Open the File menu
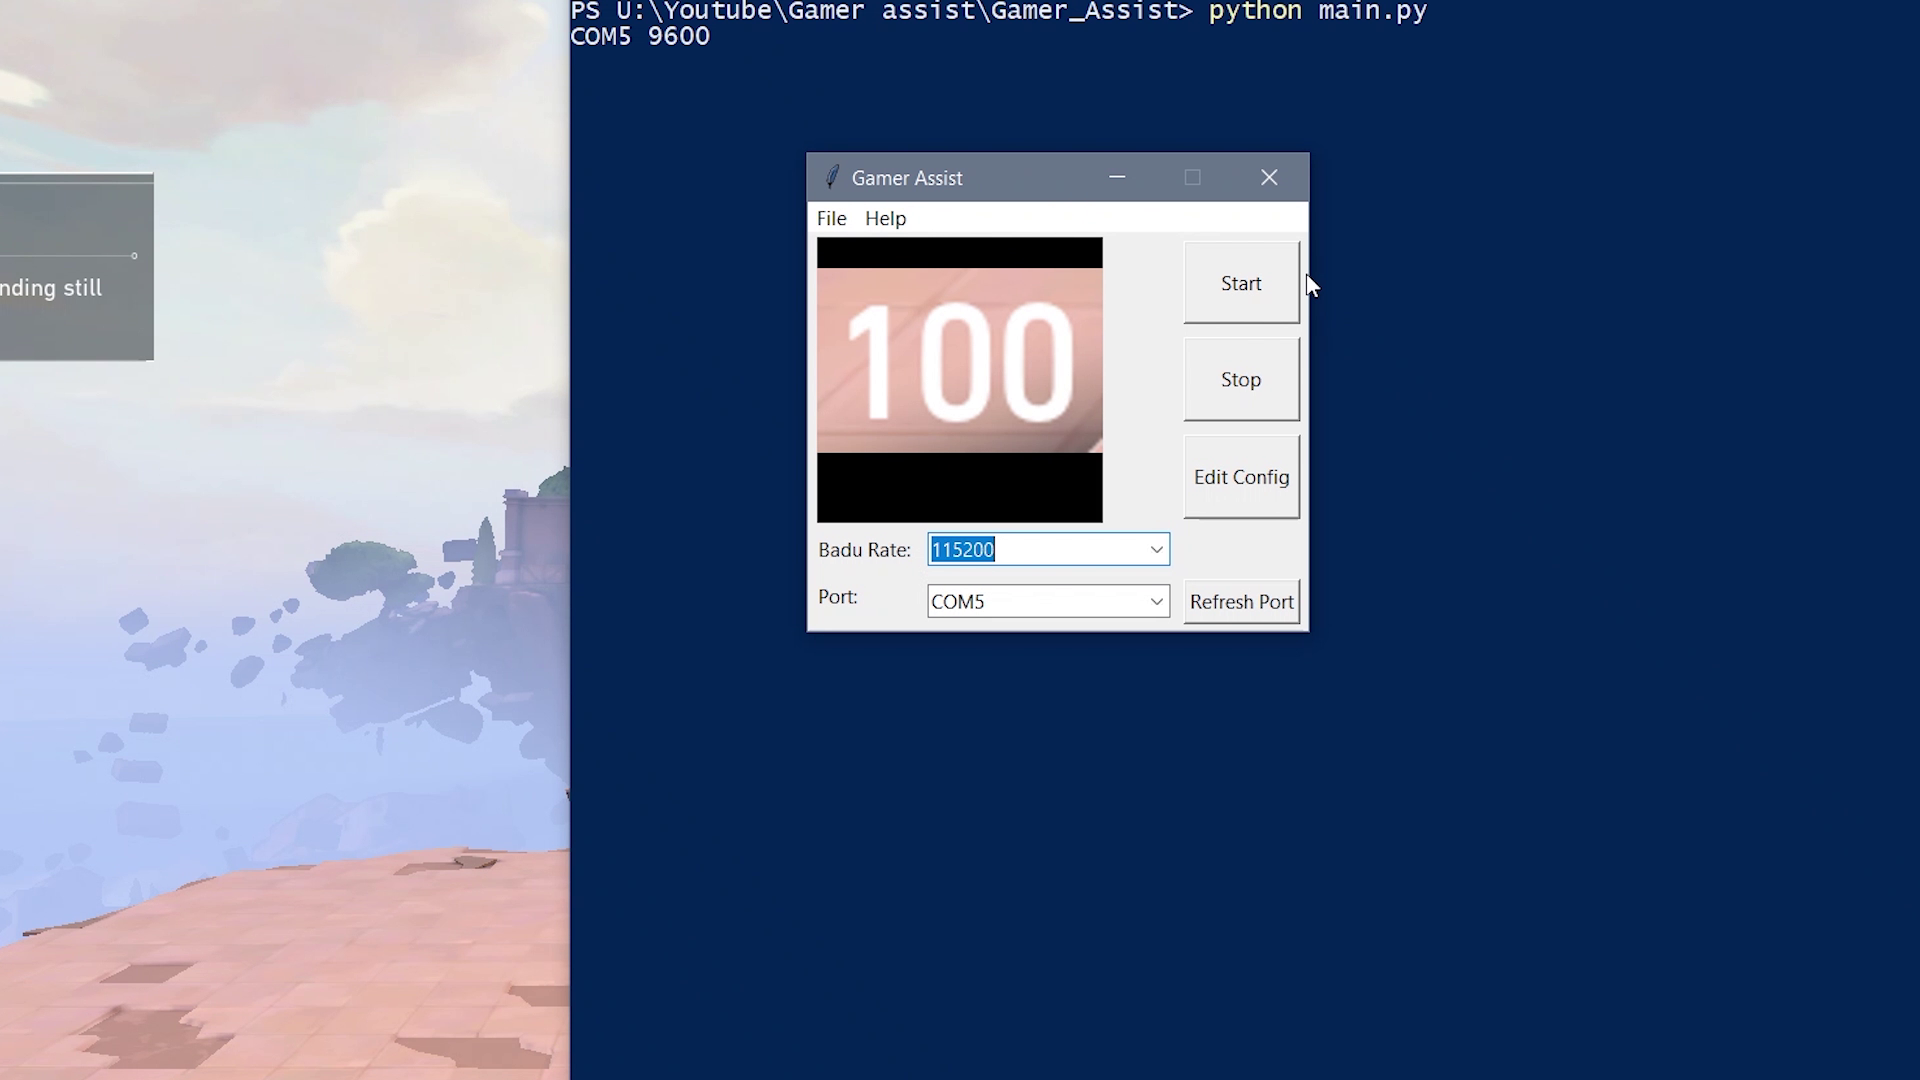This screenshot has height=1080, width=1920. pos(832,218)
